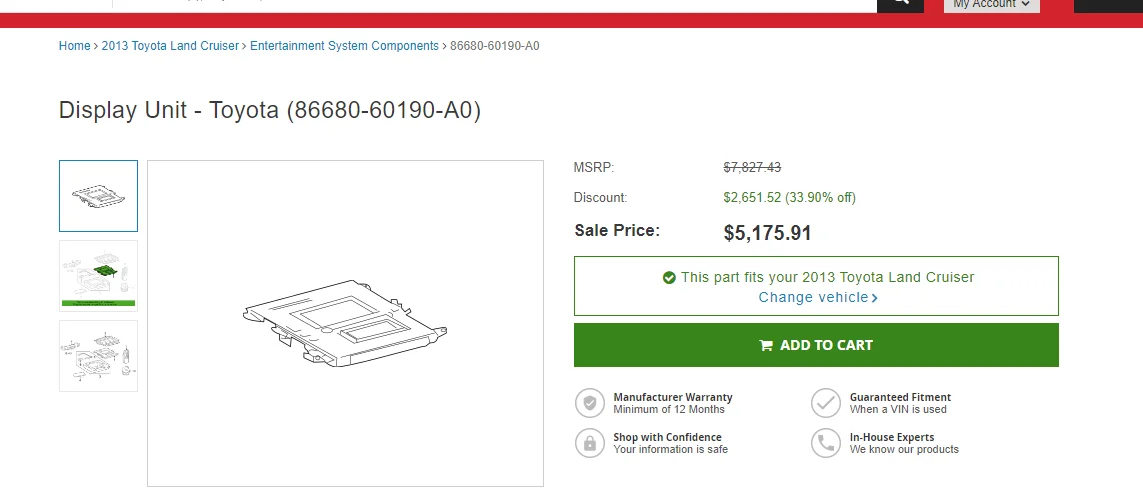Image resolution: width=1143 pixels, height=502 pixels.
Task: Click the chevron beside Change vehicle
Action: 875,298
